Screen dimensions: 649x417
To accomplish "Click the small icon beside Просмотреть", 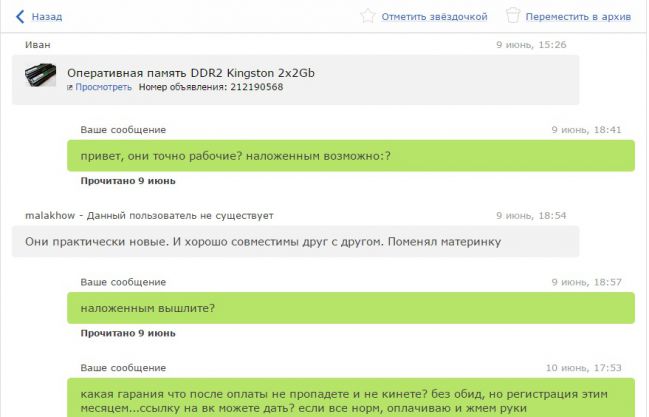I will coord(70,87).
